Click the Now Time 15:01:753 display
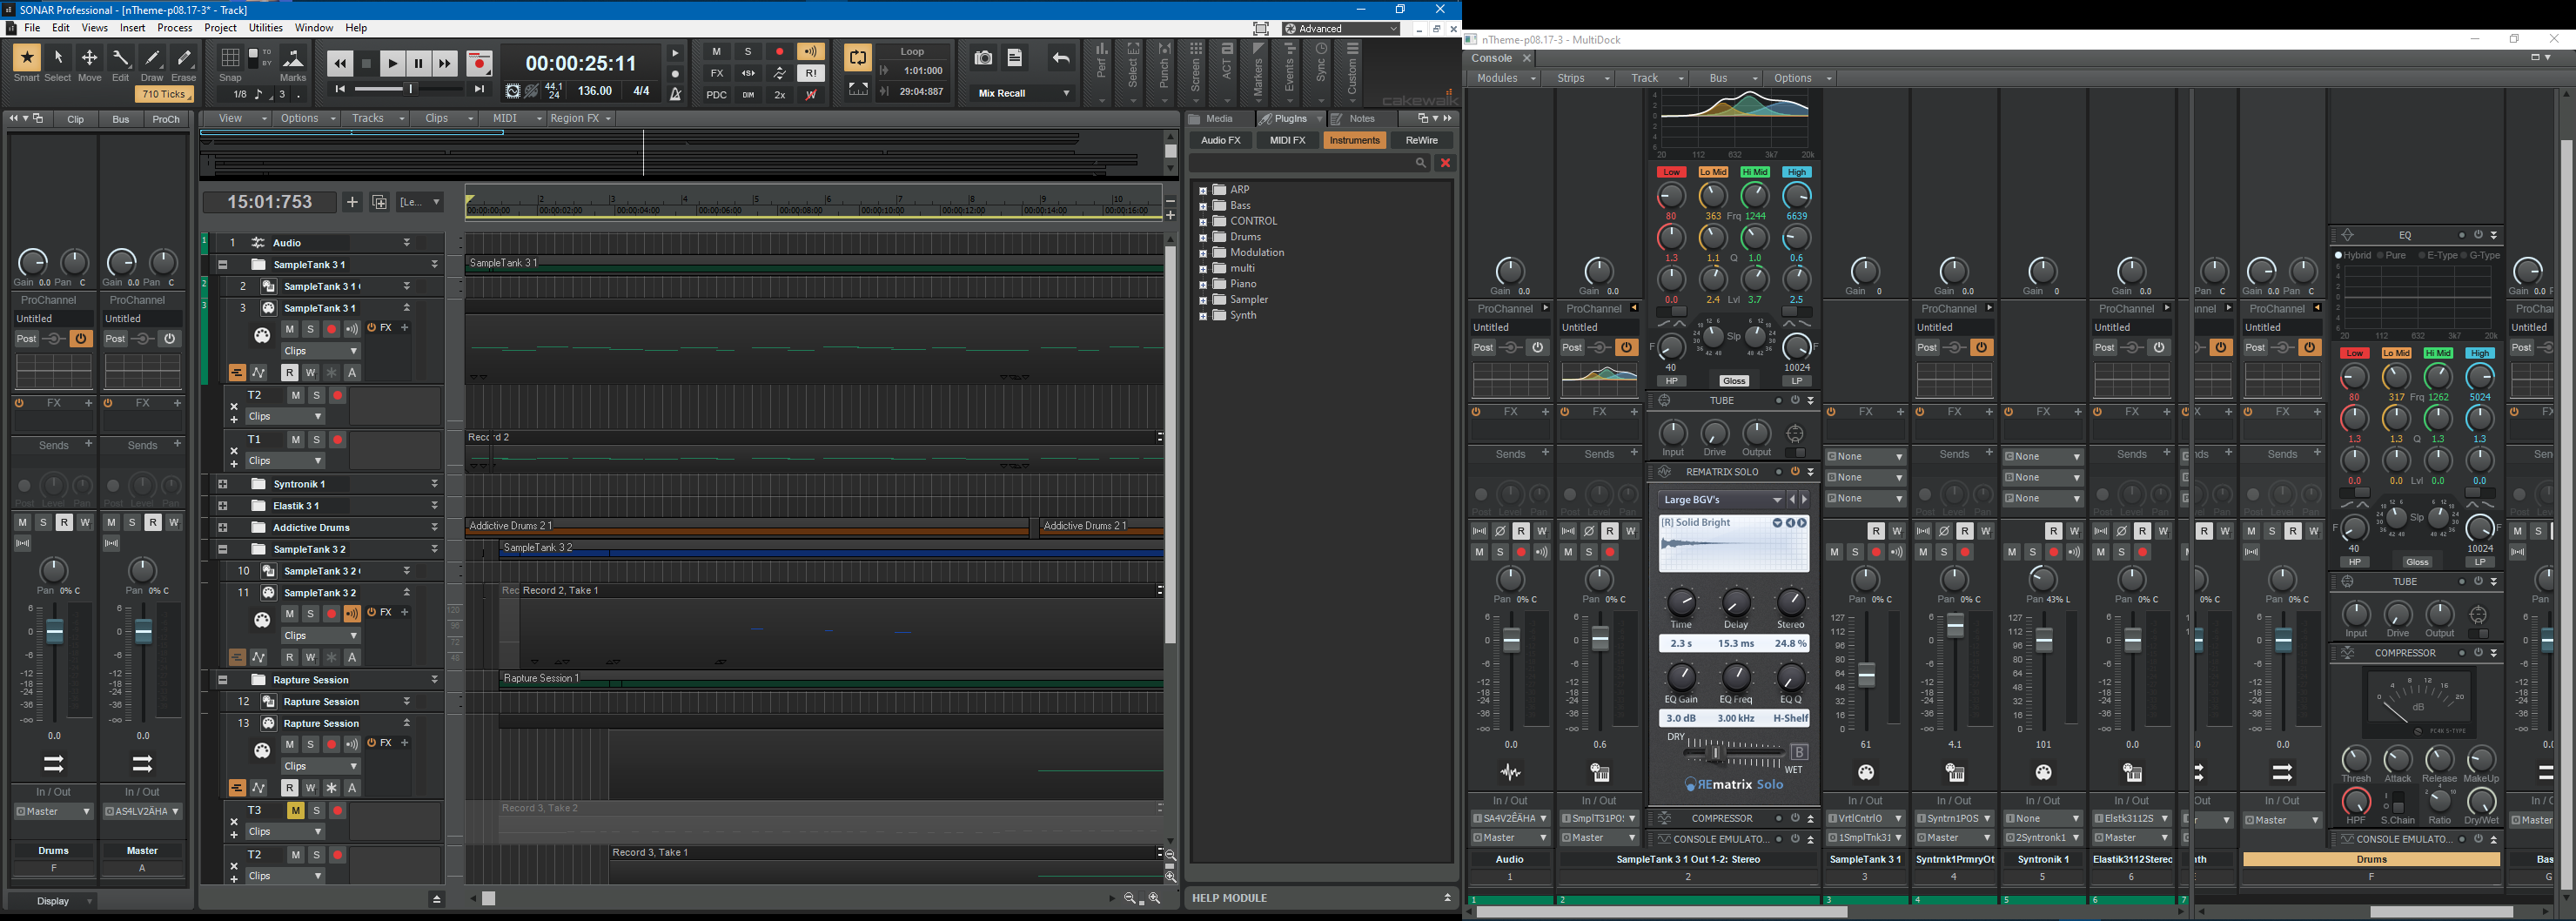This screenshot has height=921, width=2576. click(x=270, y=202)
